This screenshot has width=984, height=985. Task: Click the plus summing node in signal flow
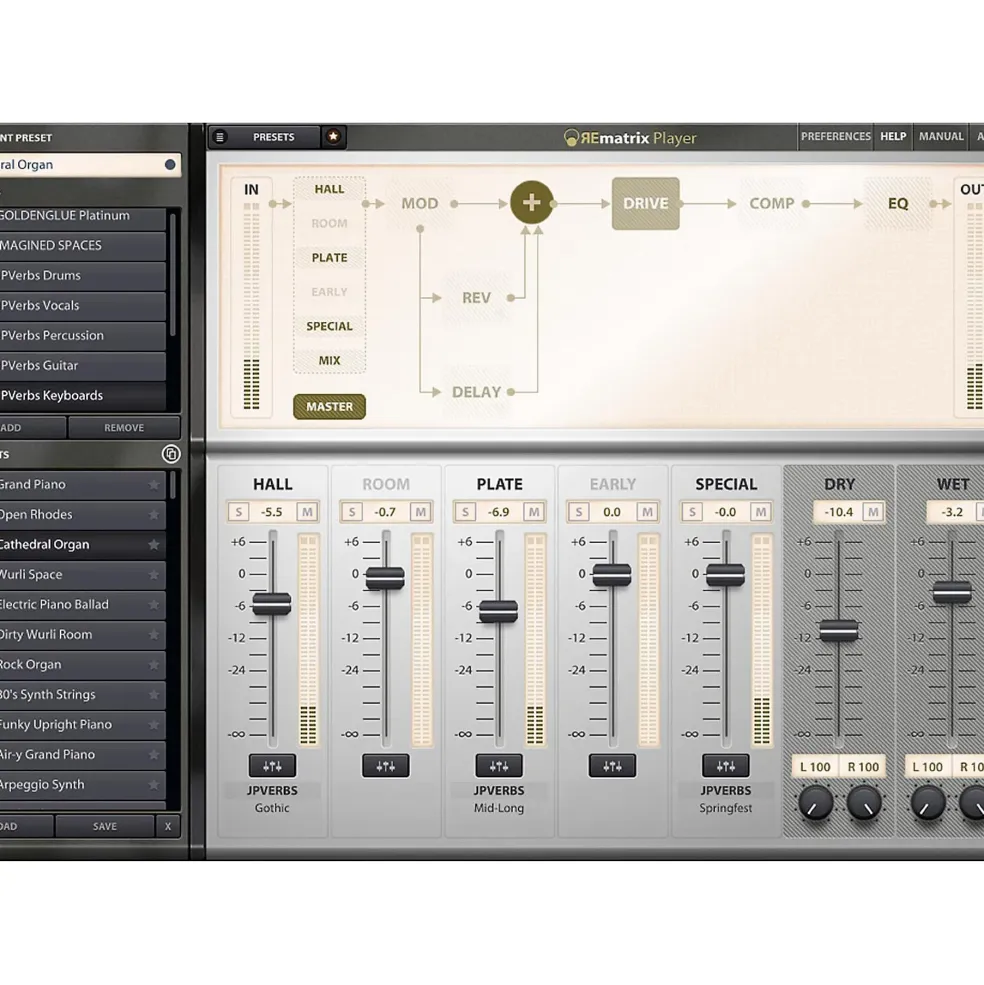point(532,203)
